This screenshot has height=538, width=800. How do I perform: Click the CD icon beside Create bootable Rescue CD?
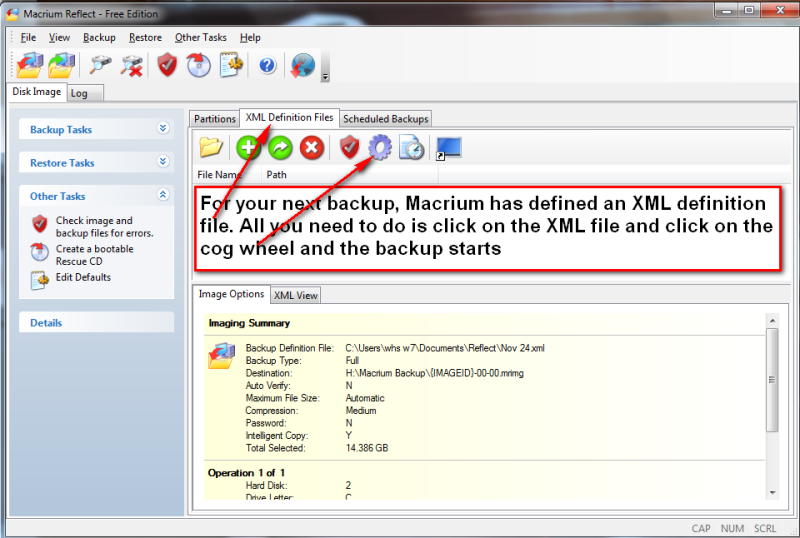(x=40, y=252)
